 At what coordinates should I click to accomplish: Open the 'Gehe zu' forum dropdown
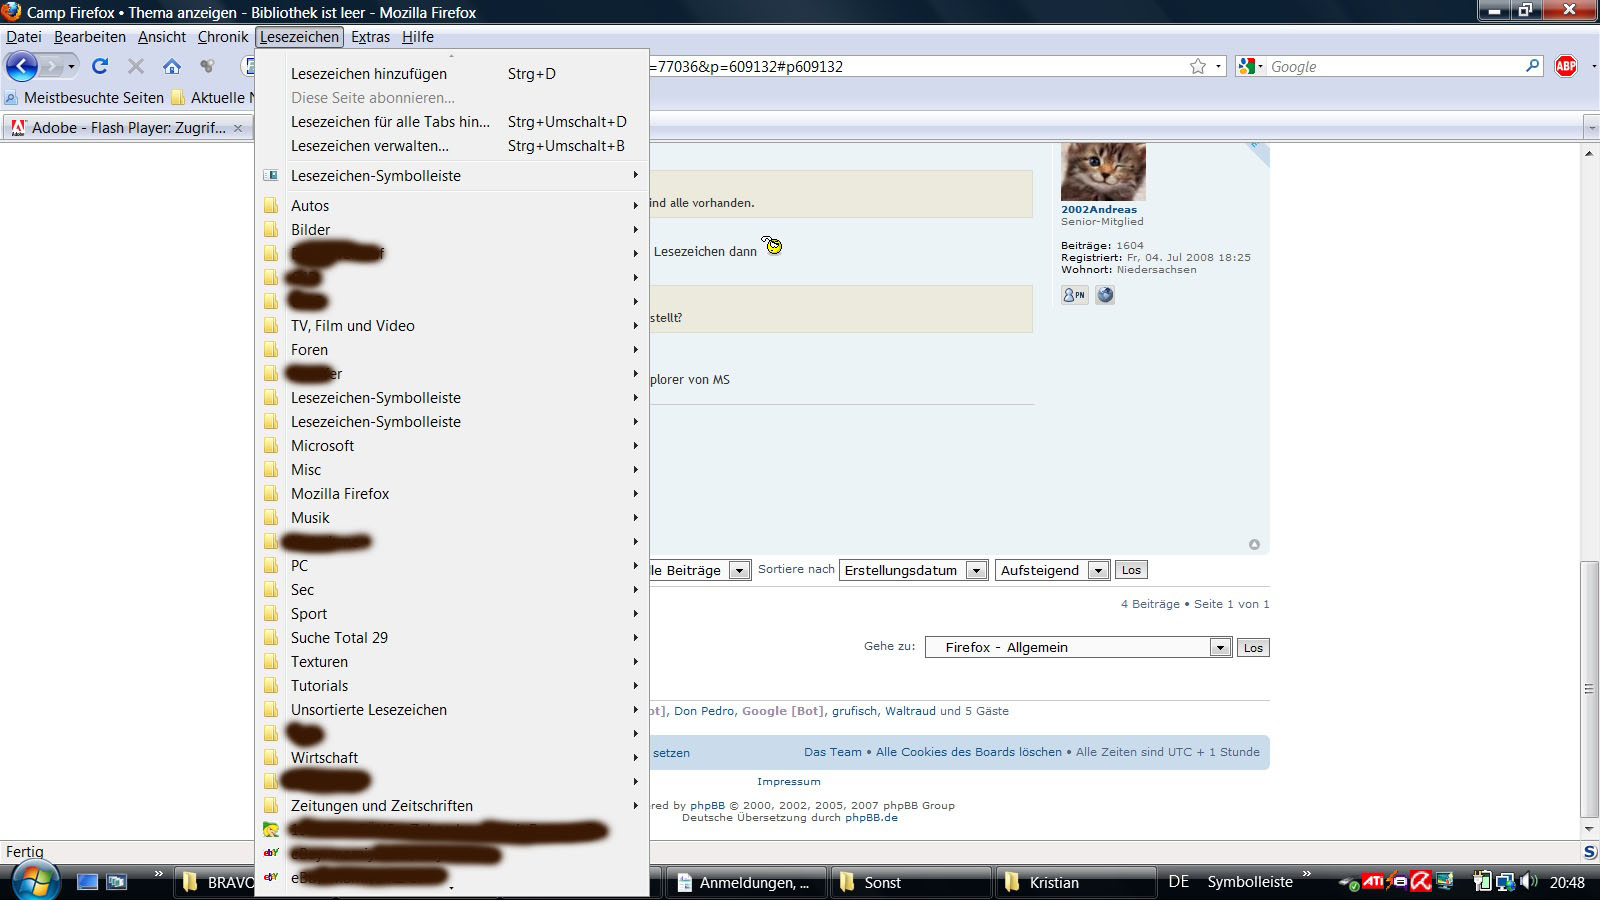coord(1078,647)
